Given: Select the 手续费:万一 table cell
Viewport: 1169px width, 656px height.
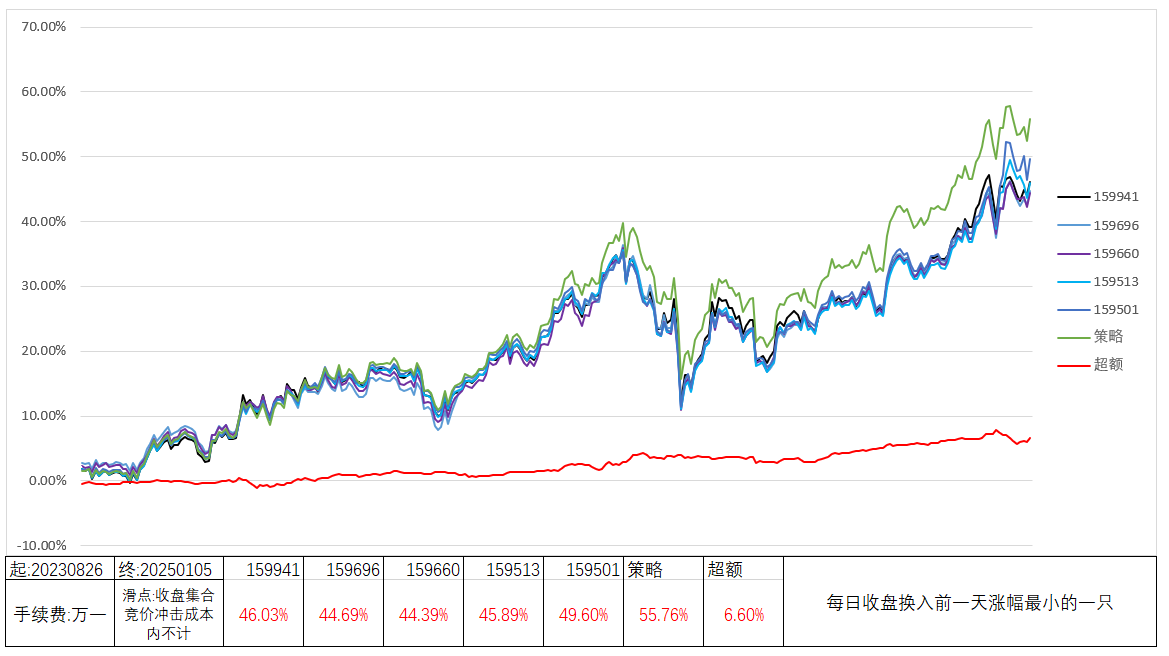Looking at the screenshot, I should click(57, 614).
